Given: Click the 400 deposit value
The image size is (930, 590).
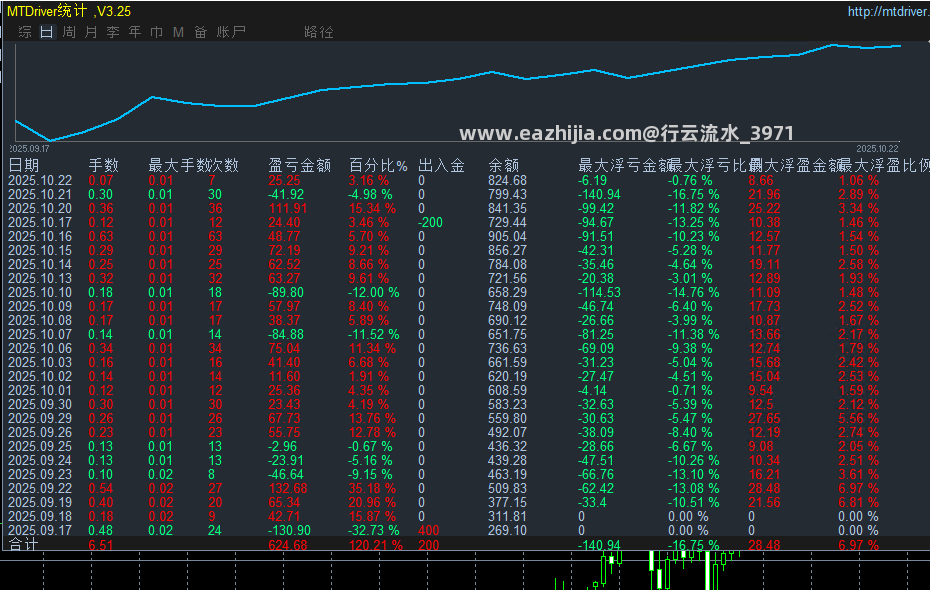Looking at the screenshot, I should point(429,531).
